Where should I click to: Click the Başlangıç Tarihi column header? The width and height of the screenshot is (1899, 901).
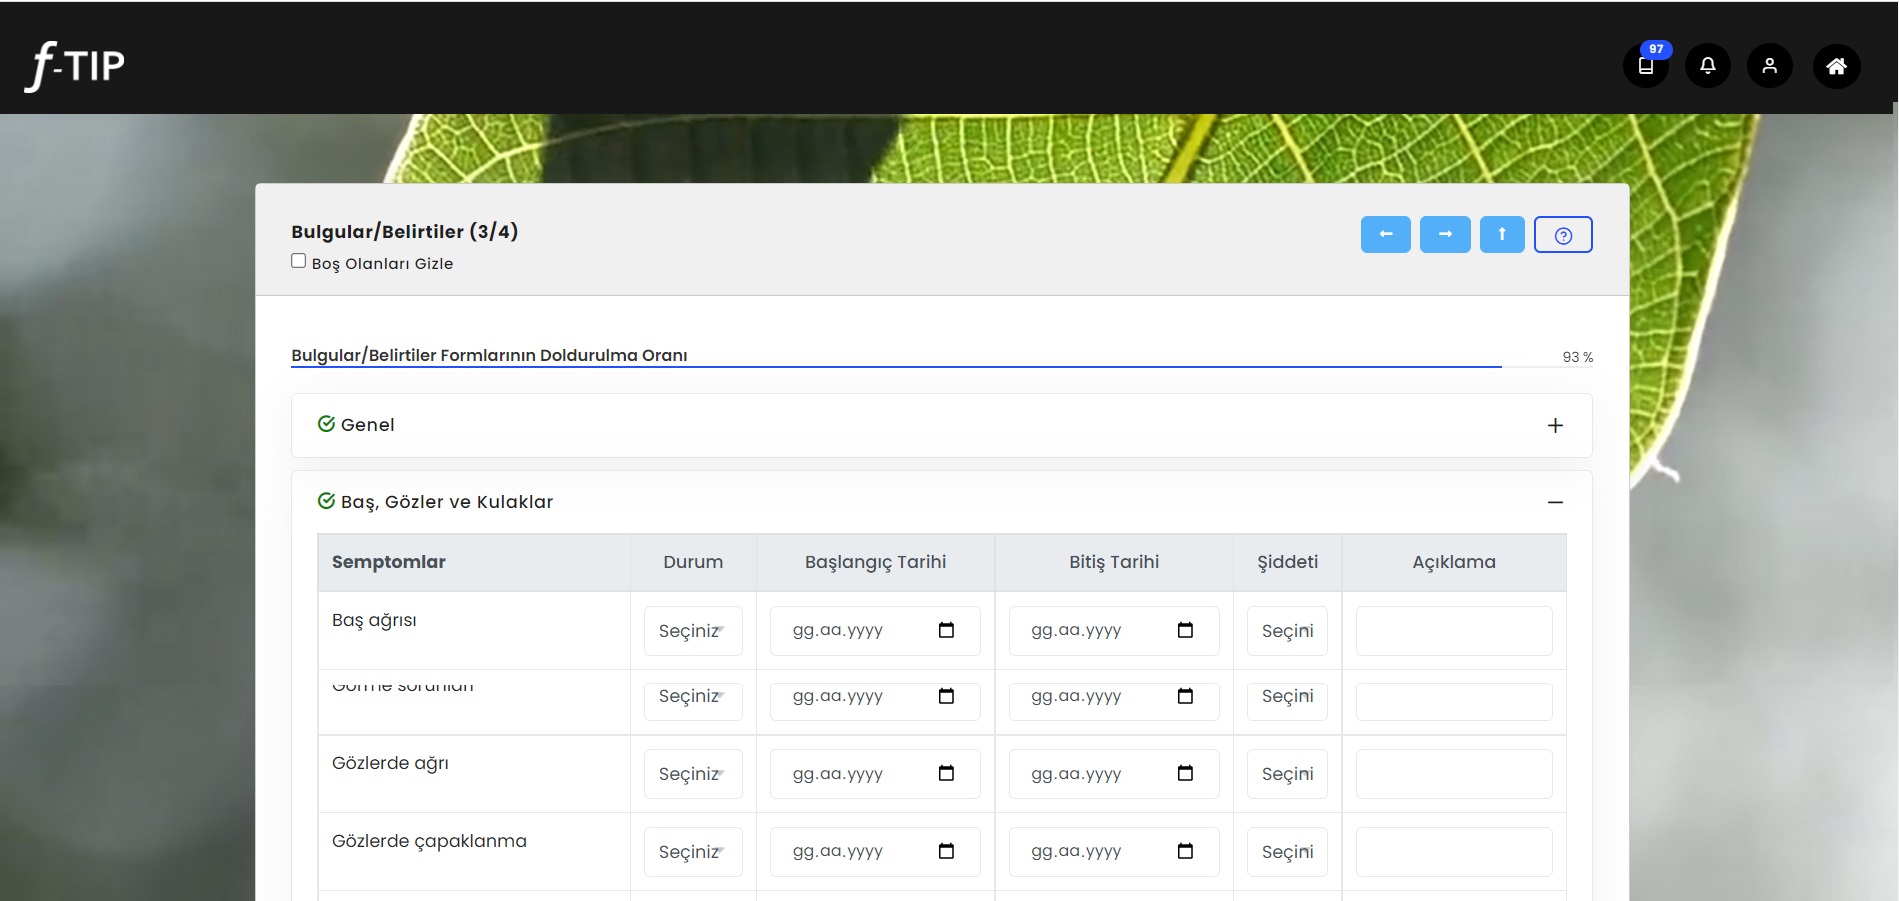tap(875, 562)
